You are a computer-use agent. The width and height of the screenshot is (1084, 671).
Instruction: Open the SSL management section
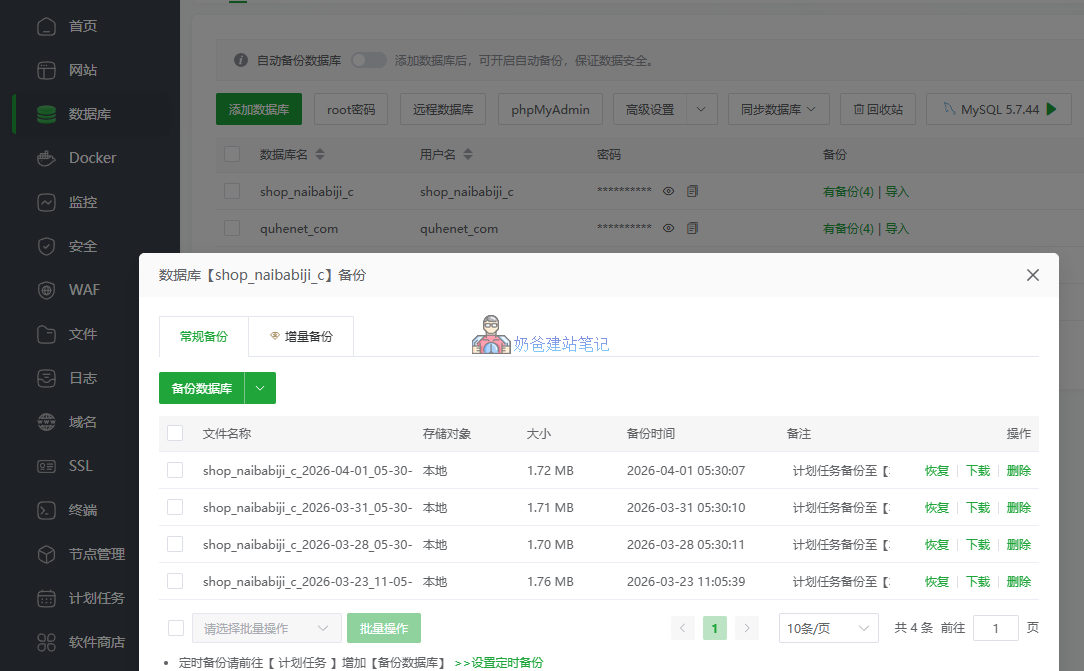79,465
